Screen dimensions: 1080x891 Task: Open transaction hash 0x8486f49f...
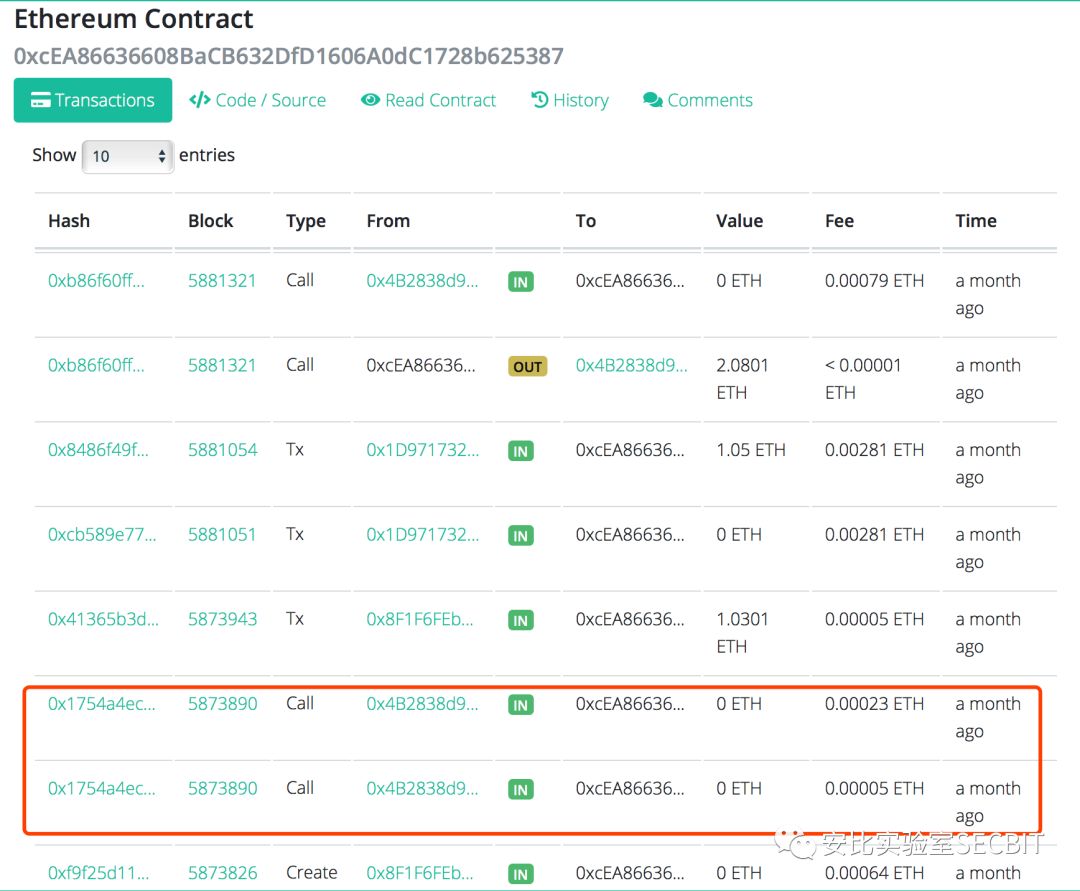[98, 450]
